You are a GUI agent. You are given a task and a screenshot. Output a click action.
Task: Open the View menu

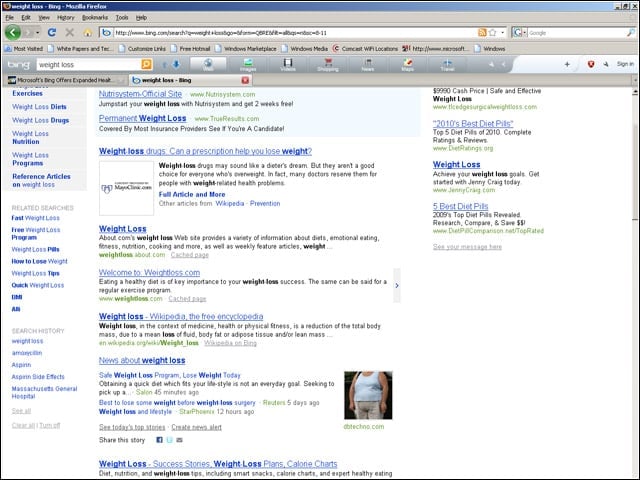point(44,18)
